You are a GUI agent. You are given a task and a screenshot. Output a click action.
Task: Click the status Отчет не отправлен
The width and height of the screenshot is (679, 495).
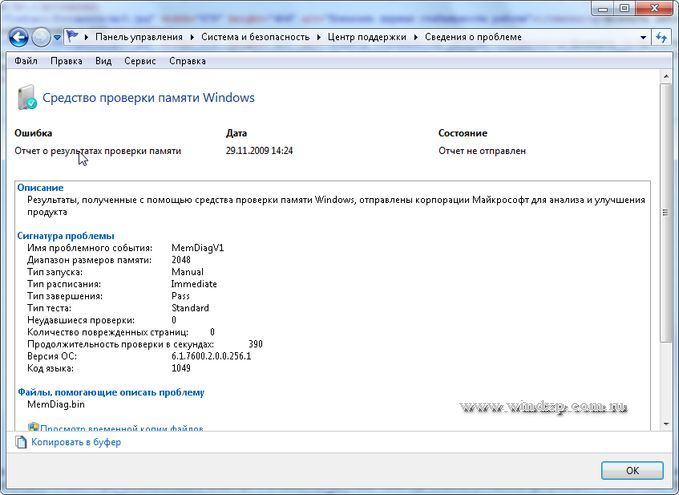482,151
